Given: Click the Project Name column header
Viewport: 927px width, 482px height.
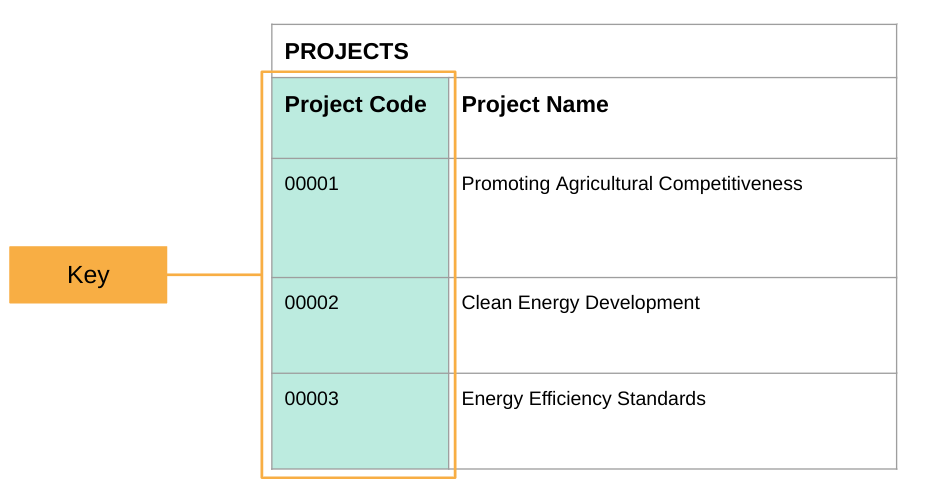Looking at the screenshot, I should pos(675,118).
